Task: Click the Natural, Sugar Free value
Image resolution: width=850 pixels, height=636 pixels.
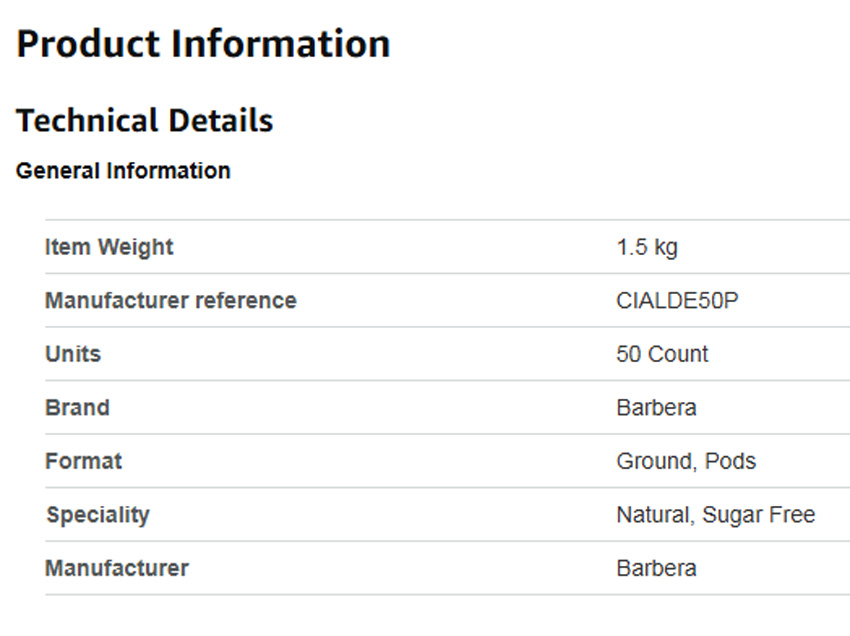Action: click(x=715, y=515)
